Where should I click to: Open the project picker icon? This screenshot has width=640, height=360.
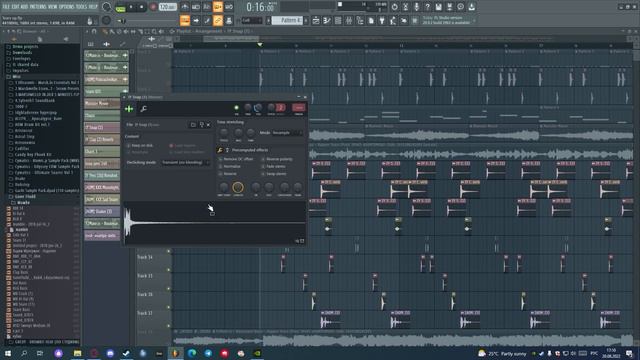371,20
